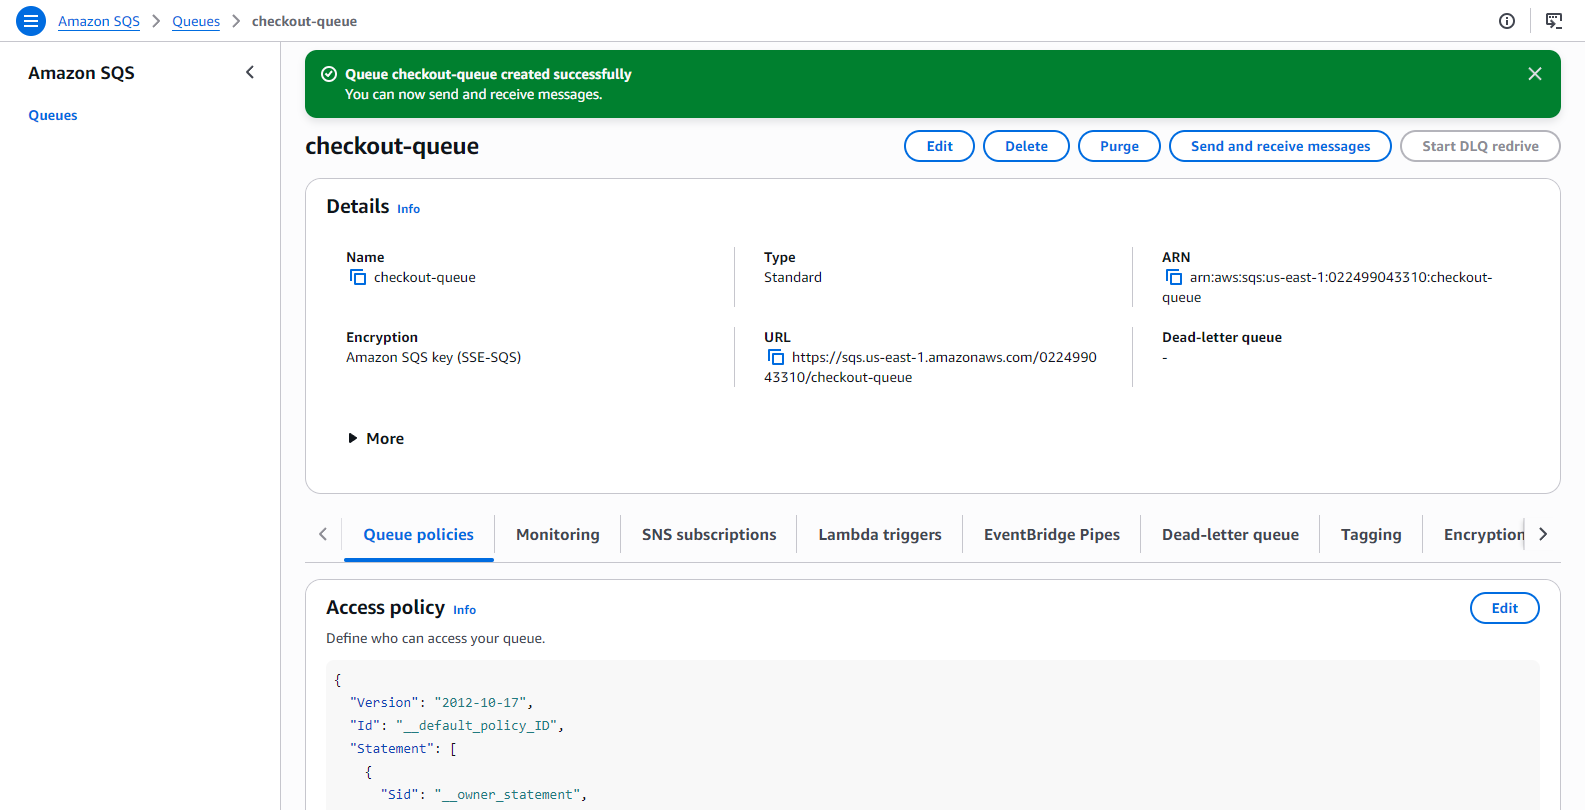
Task: Open the hamburger navigation menu
Action: [31, 21]
